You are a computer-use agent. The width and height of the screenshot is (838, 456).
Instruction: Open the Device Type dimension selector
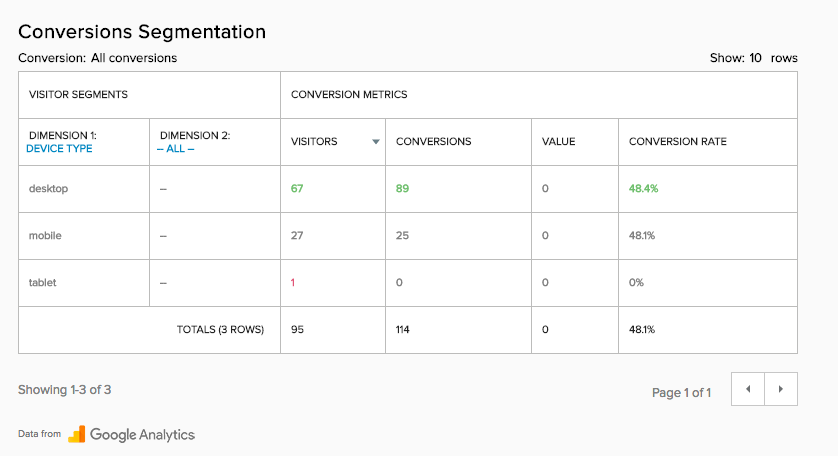59,149
